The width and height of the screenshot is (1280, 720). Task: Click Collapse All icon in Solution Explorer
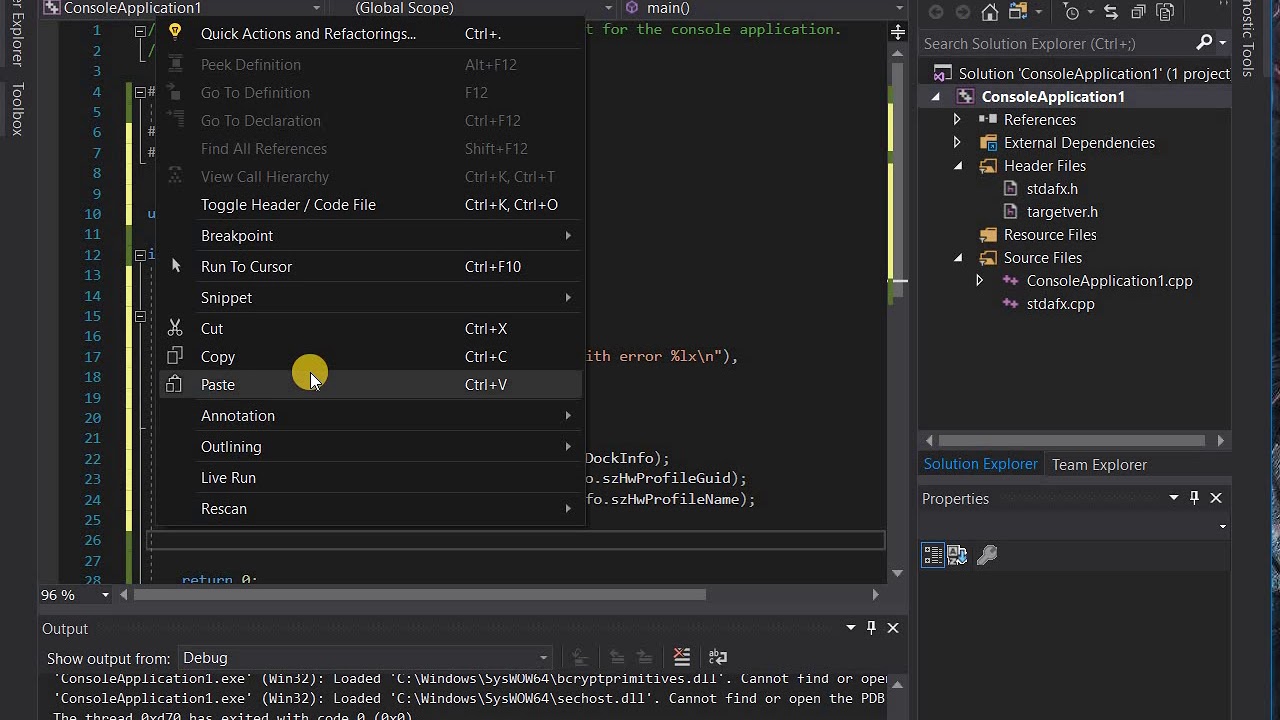coord(1138,12)
